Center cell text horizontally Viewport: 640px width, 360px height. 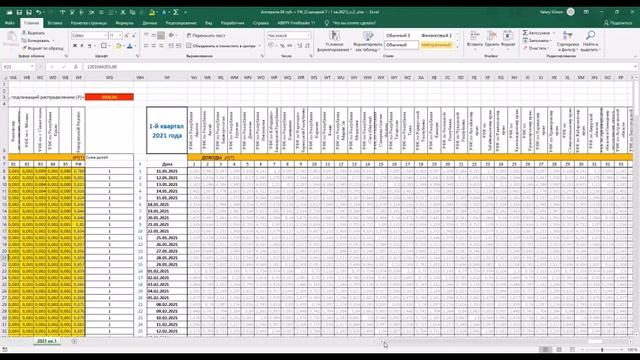click(154, 46)
